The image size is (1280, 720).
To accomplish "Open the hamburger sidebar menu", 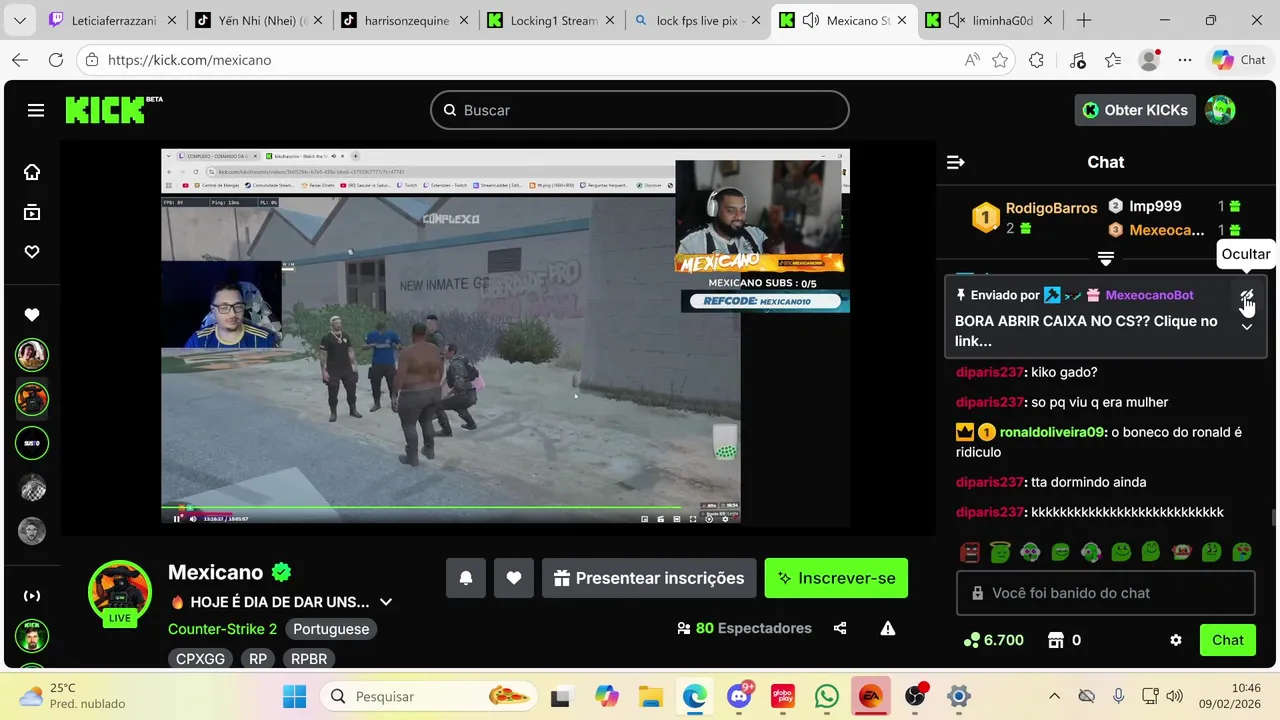I will [36, 110].
